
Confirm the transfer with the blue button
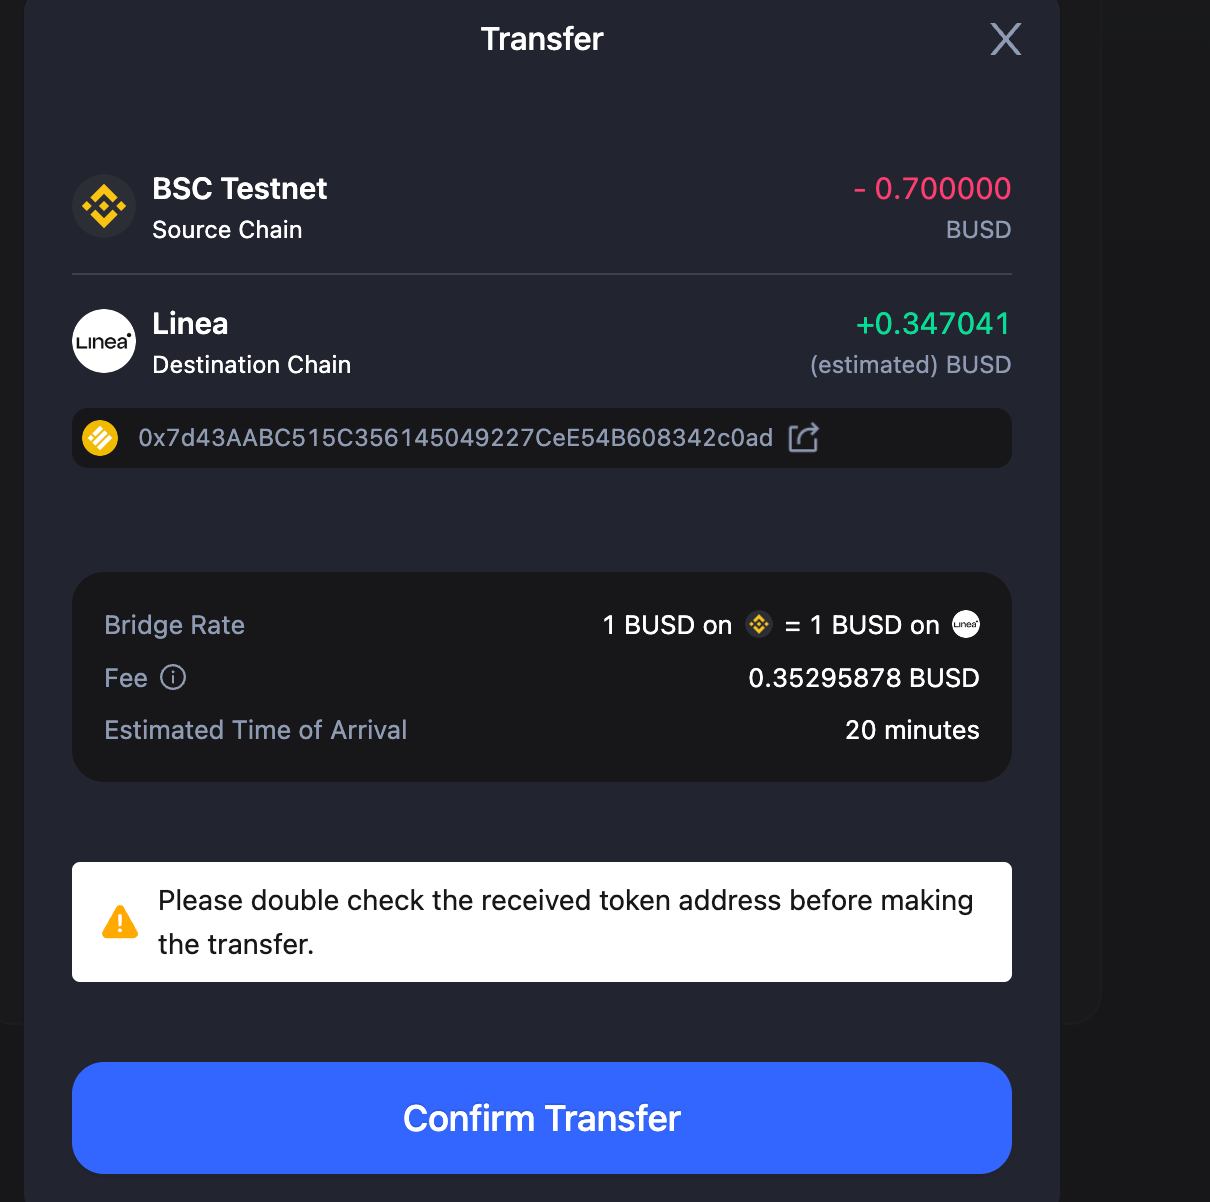(x=542, y=1118)
